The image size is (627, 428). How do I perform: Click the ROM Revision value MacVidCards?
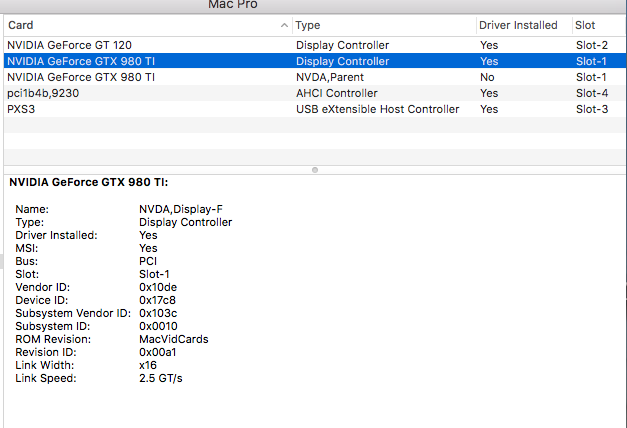click(x=174, y=339)
